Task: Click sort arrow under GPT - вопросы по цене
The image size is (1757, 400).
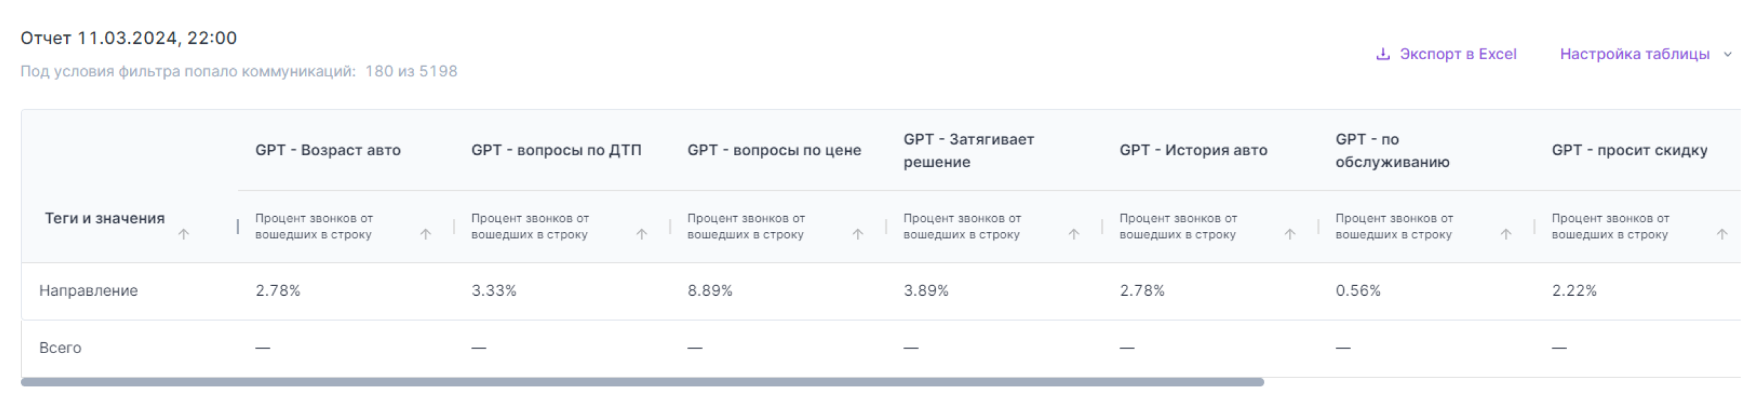Action: (x=858, y=234)
